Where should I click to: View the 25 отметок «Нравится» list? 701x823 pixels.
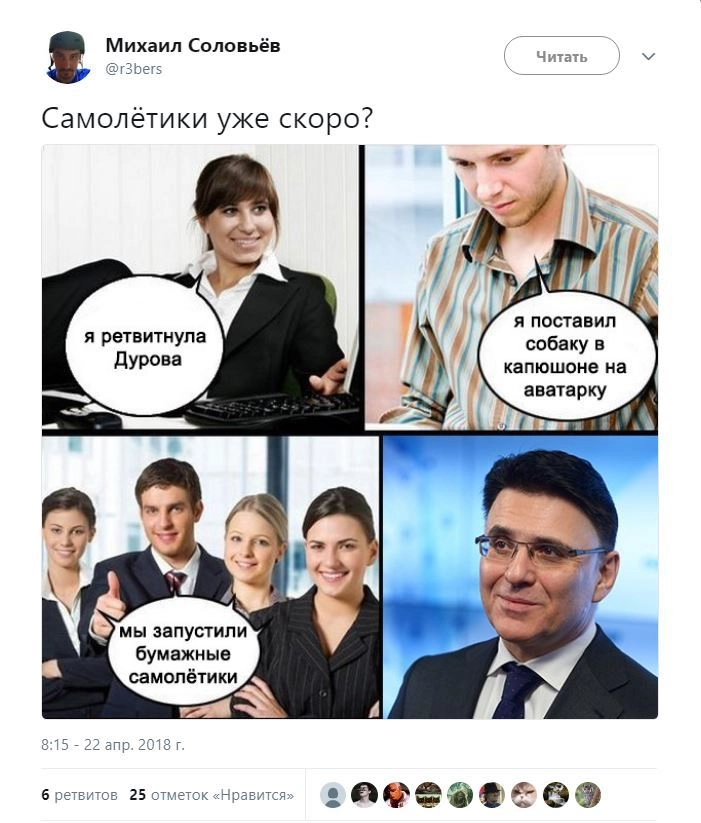pos(212,795)
